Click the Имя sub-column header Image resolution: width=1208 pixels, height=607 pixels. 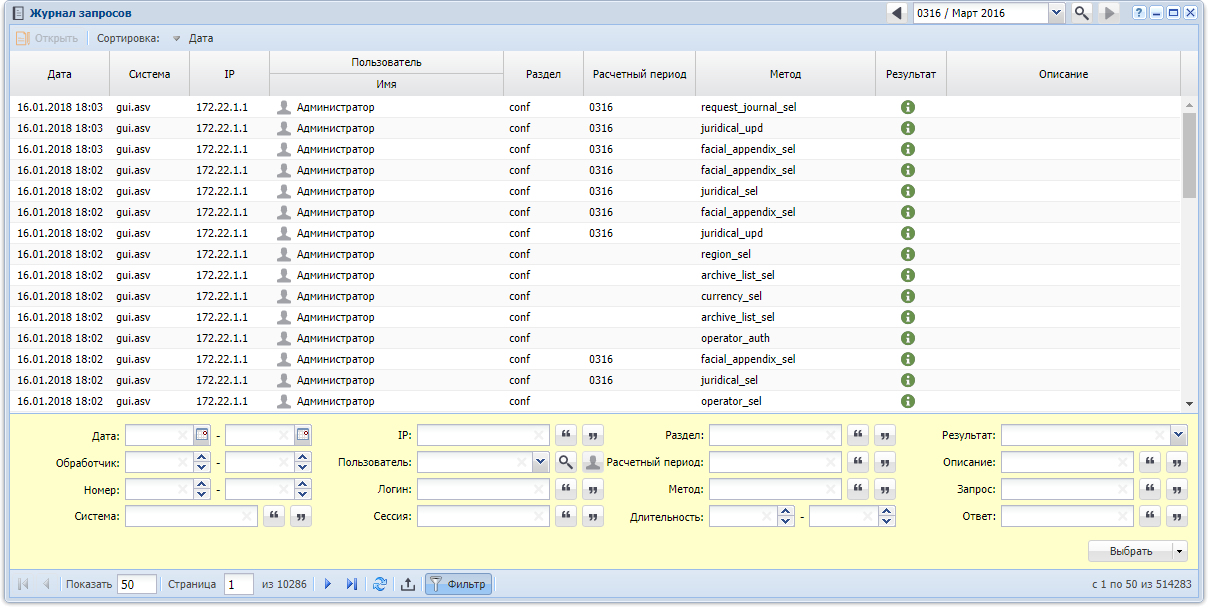[386, 85]
